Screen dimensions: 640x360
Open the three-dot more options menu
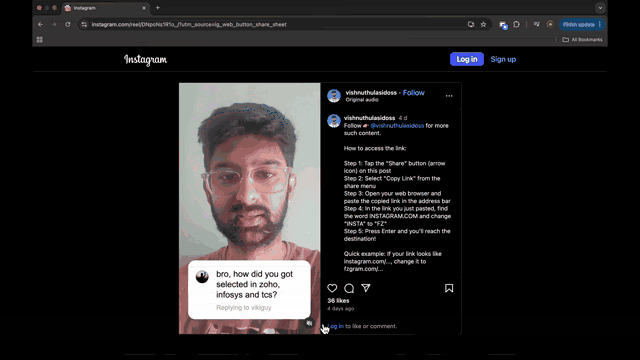449,96
